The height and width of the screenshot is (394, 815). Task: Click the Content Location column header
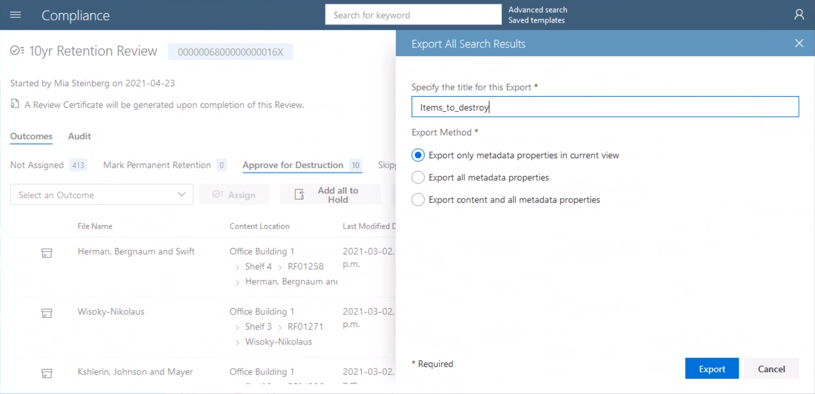(260, 226)
